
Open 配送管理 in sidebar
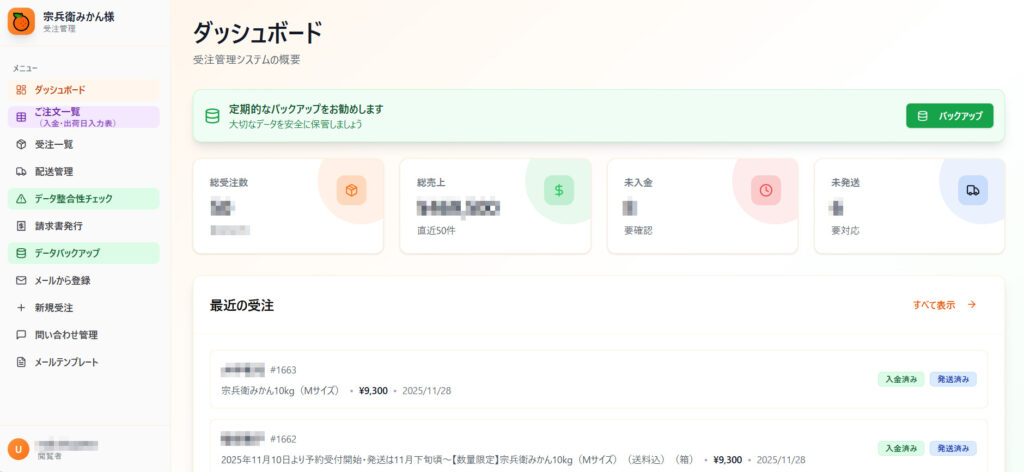tap(84, 172)
